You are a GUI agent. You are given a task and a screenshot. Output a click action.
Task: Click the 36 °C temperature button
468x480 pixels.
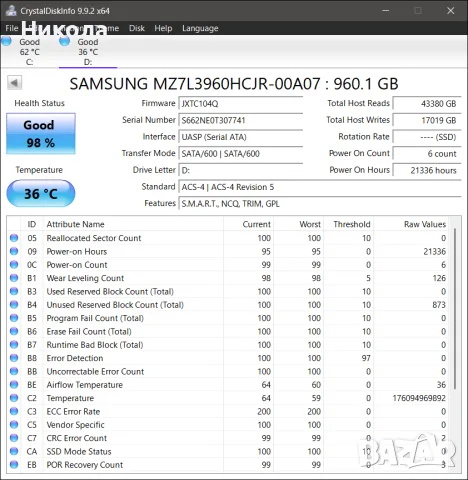pos(41,193)
